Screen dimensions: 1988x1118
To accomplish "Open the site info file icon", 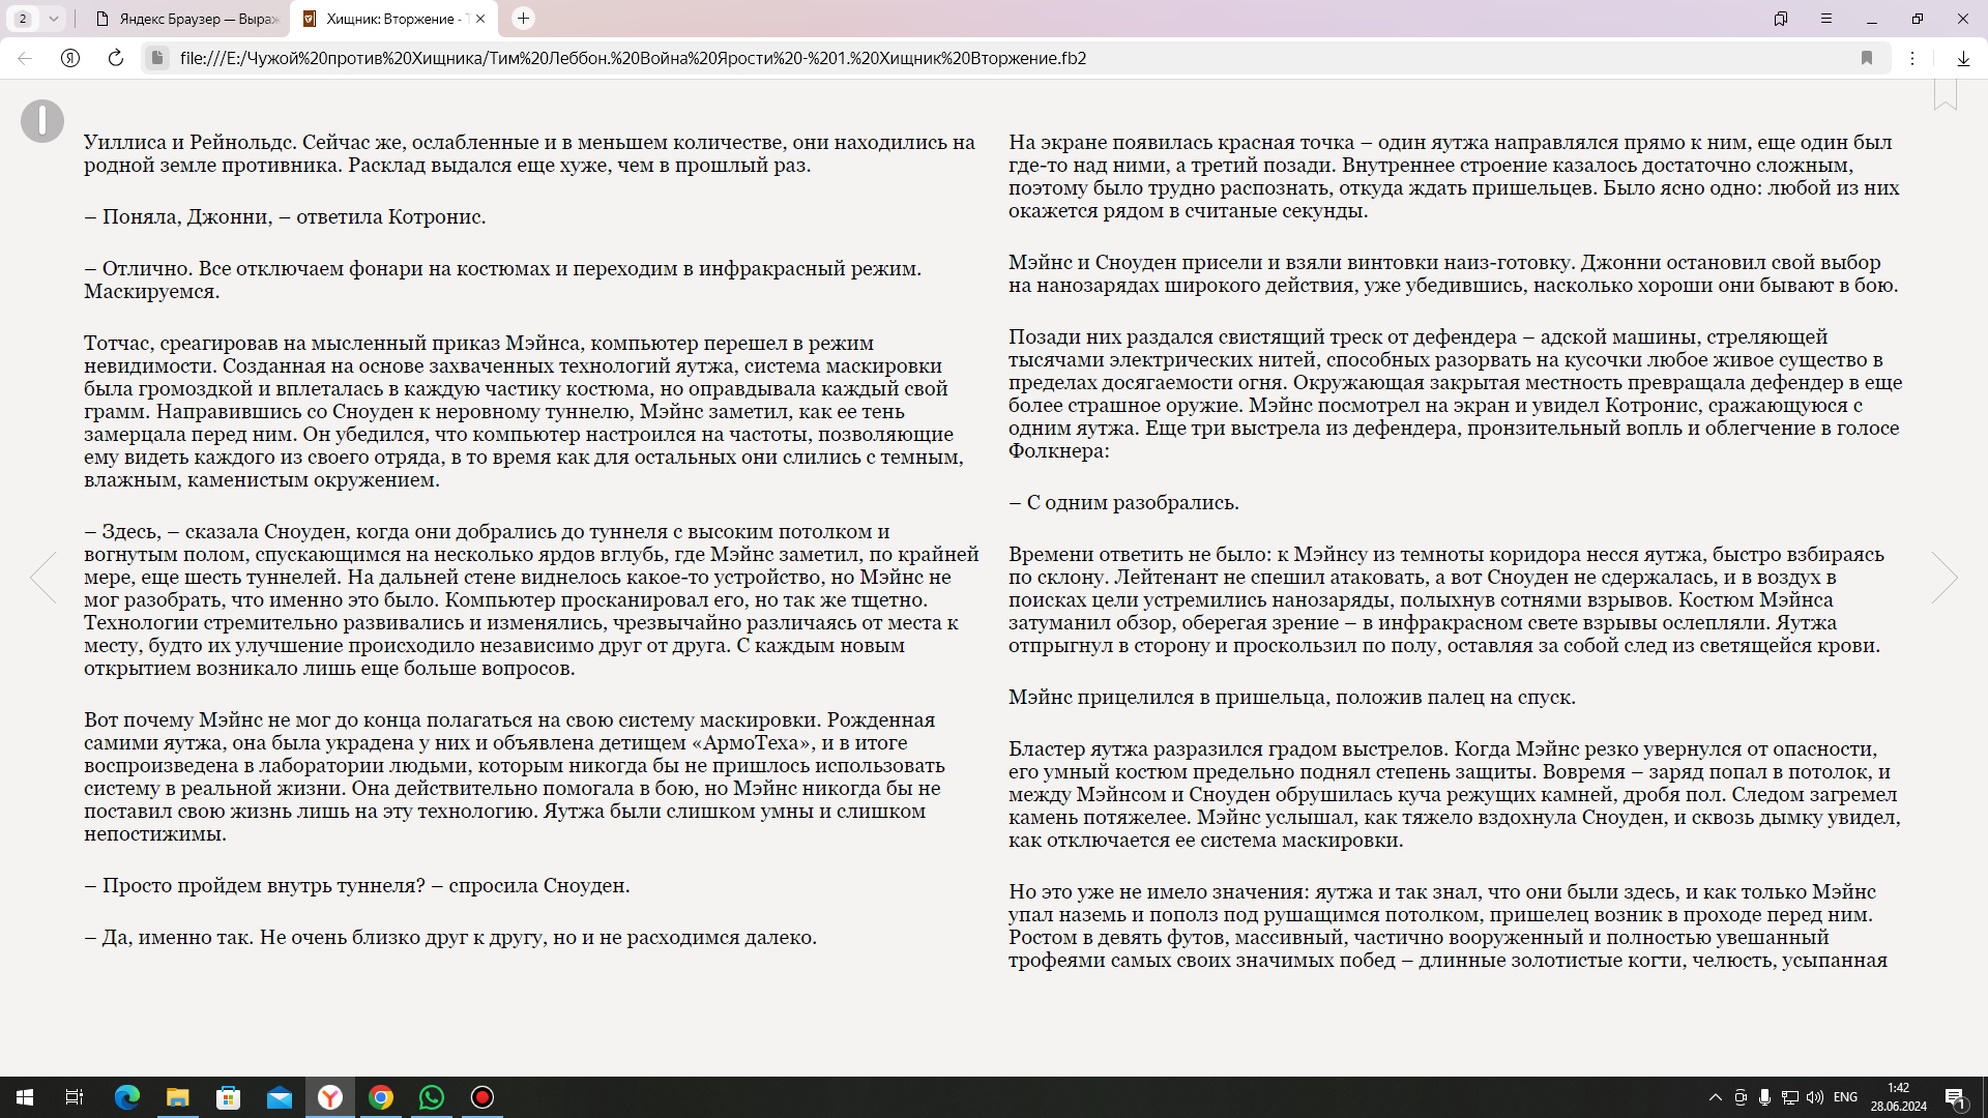I will pos(157,58).
